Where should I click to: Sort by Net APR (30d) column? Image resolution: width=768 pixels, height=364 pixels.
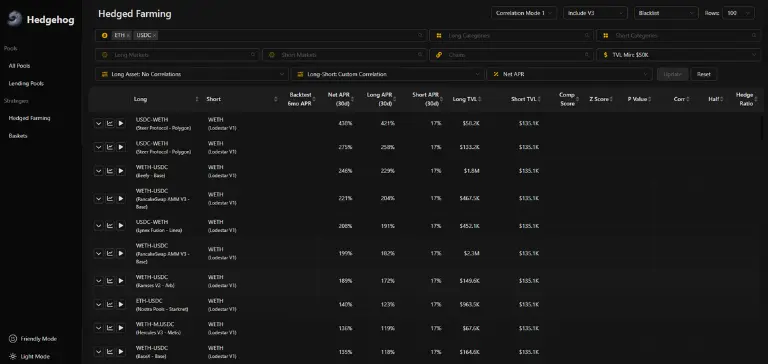pos(339,99)
